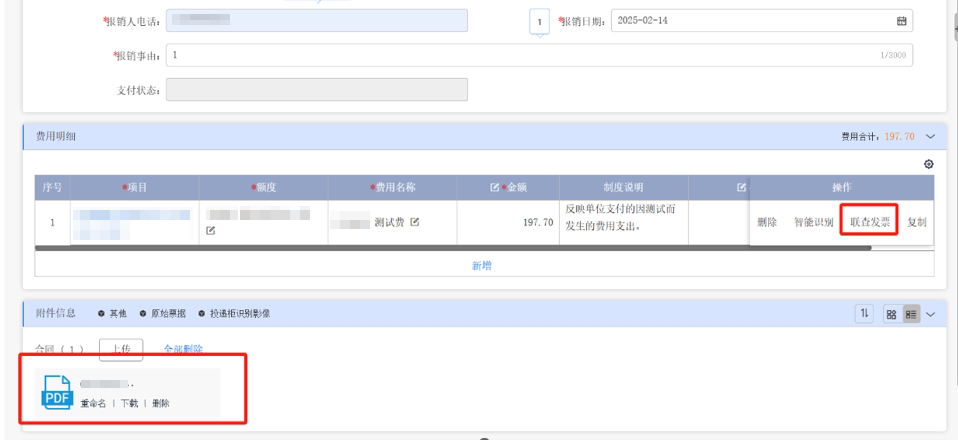Screen dimensions: 958x440
Task: Open the calendar icon for 报销日期
Action: (x=901, y=22)
